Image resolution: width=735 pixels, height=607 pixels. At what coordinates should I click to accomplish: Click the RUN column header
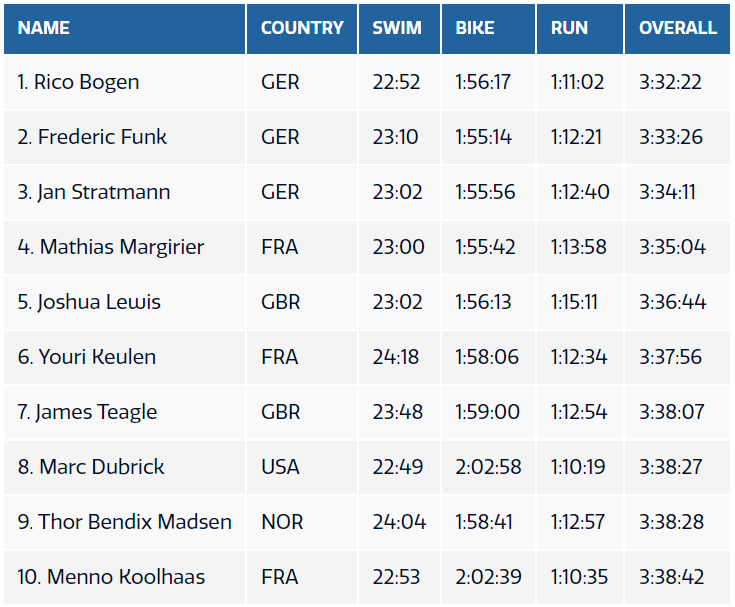click(x=580, y=29)
